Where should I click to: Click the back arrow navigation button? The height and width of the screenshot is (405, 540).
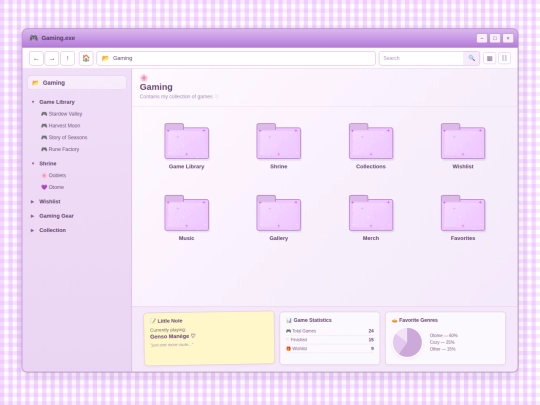pyautogui.click(x=36, y=58)
